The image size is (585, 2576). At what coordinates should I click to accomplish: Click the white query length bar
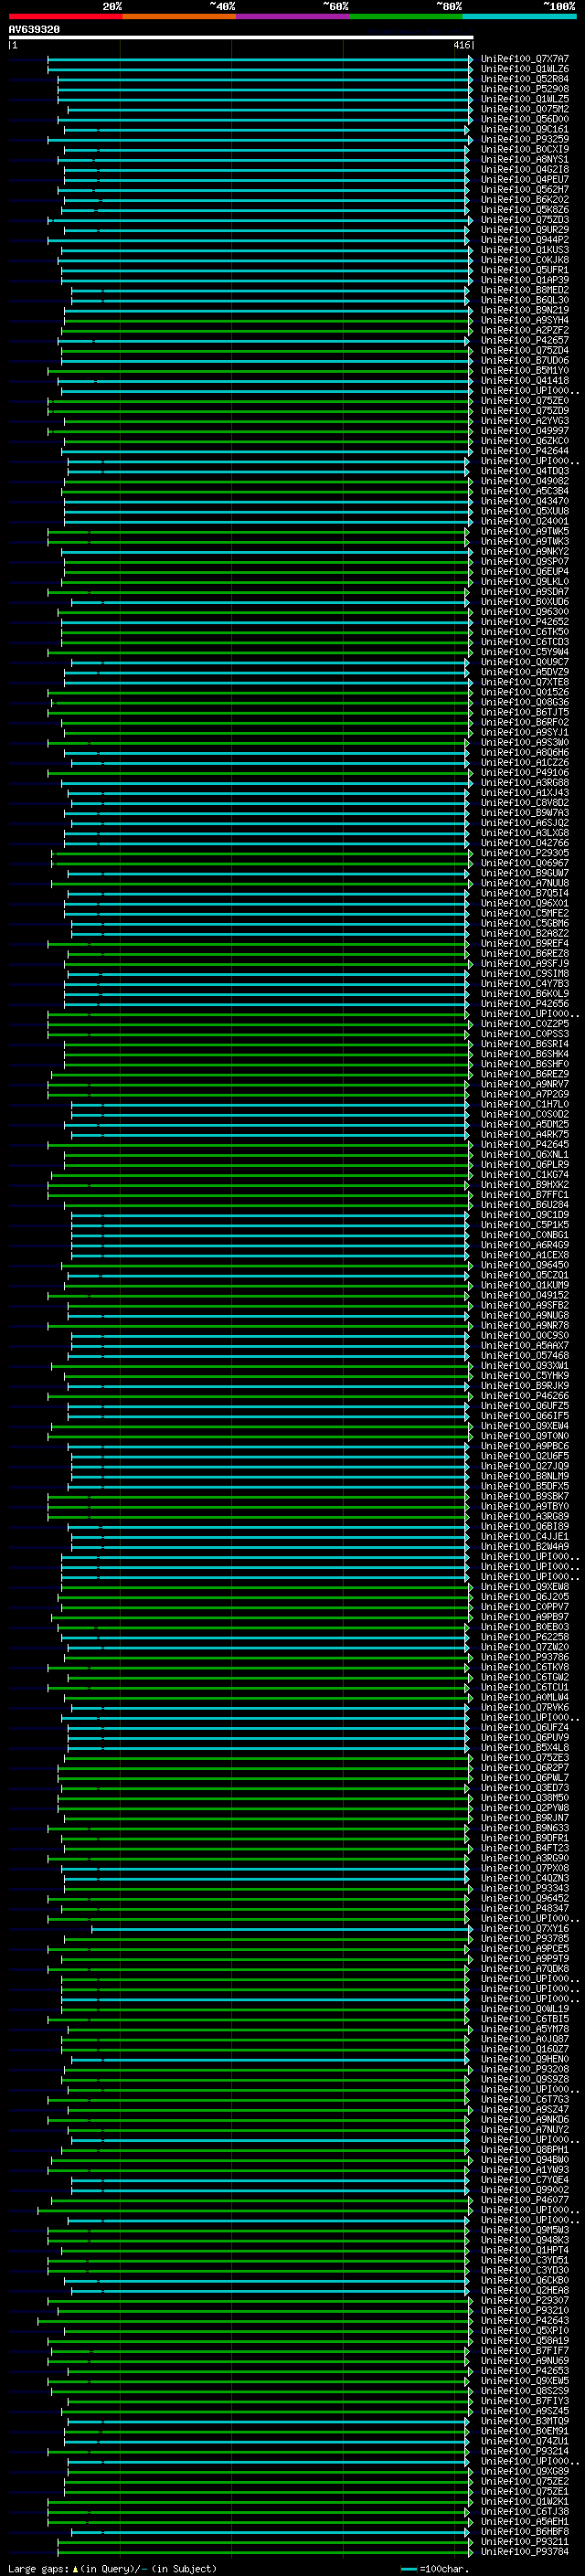pos(241,38)
